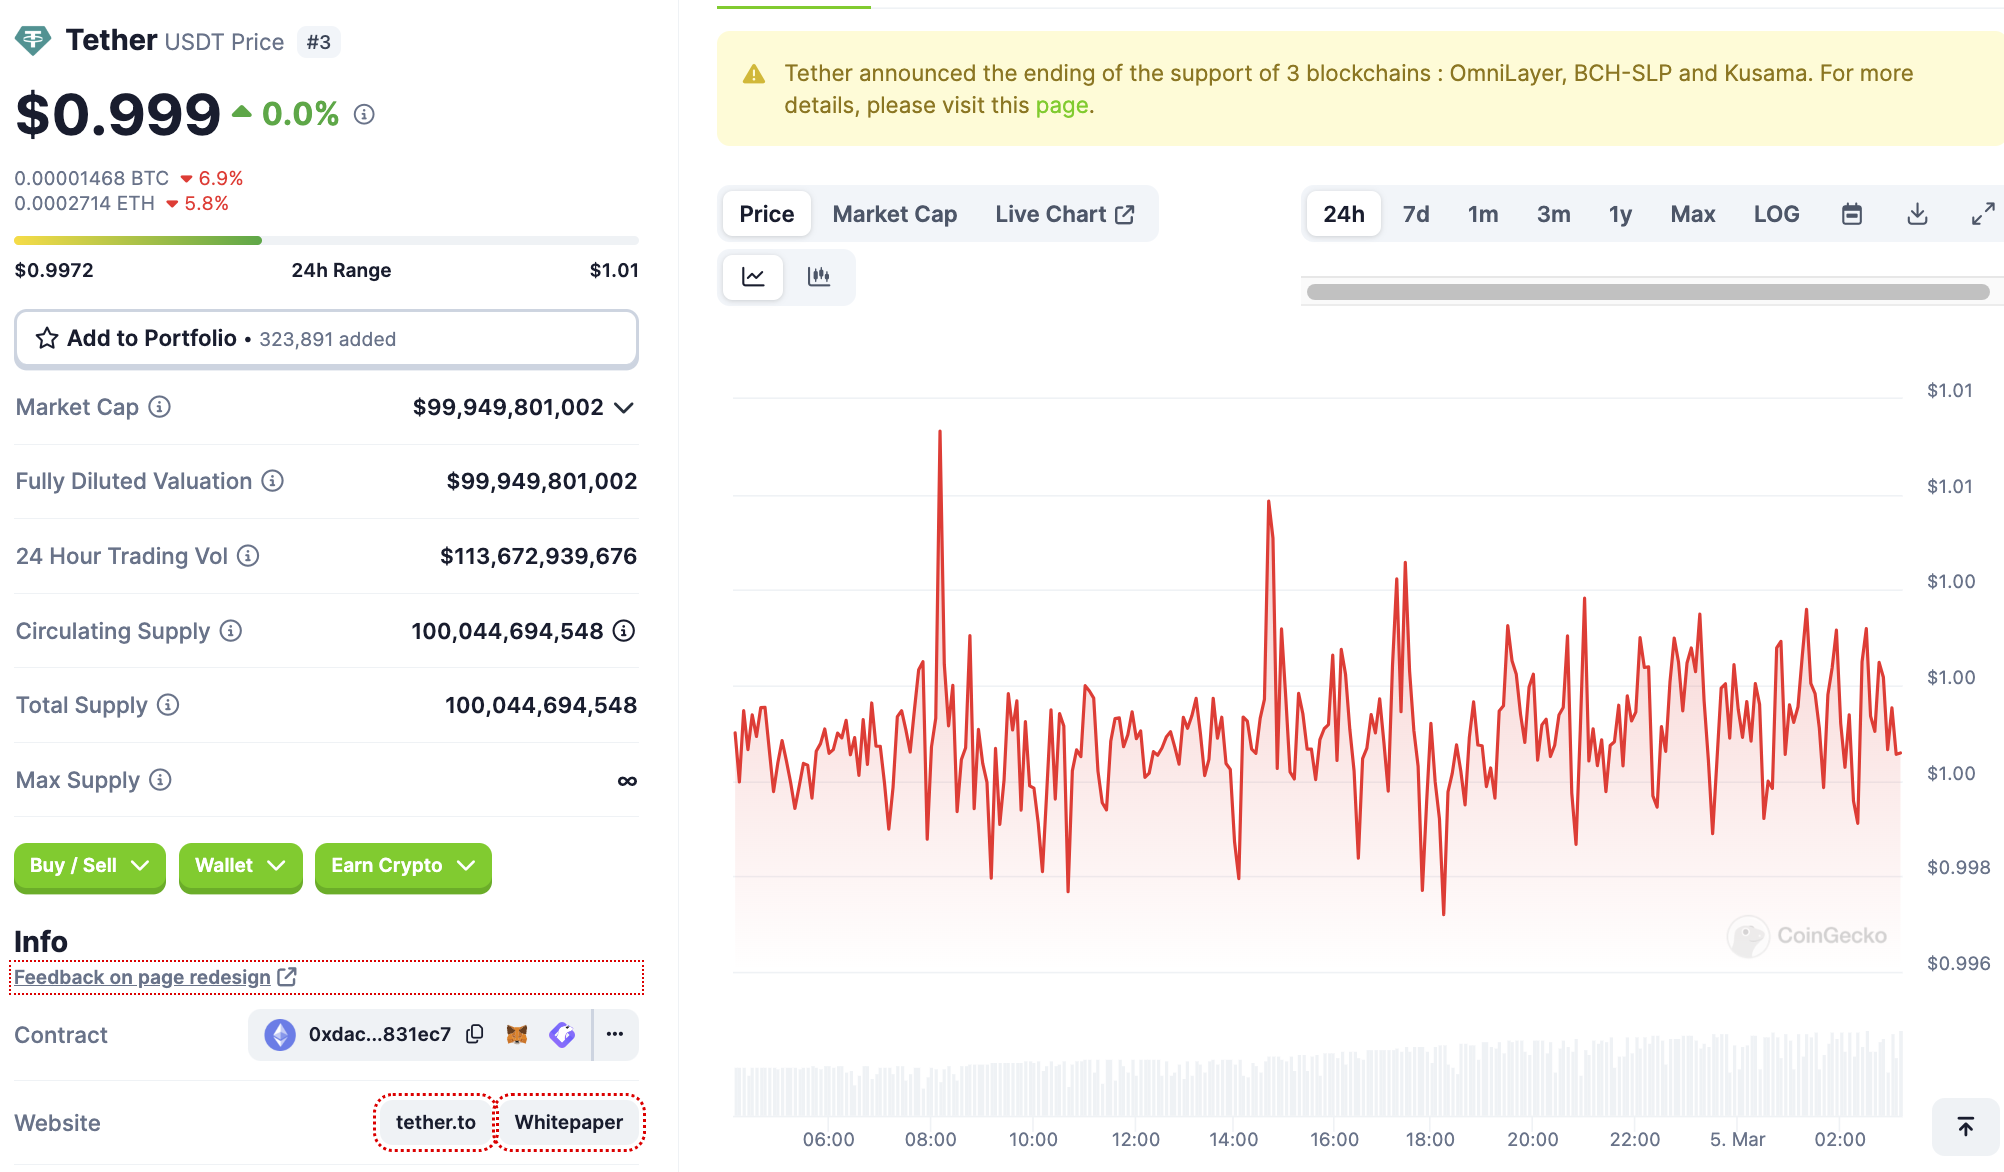Open Whitepaper link
Viewport: 2004px width, 1172px height.
coord(569,1122)
